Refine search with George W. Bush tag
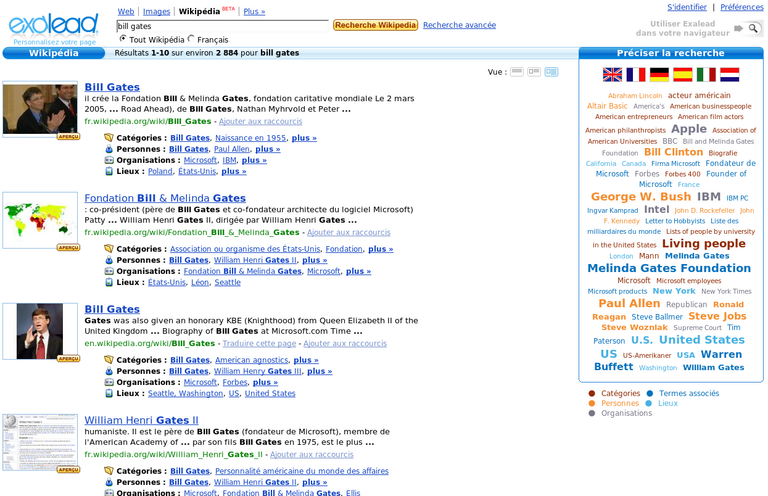Viewport: 768px width, 496px height. pos(641,197)
